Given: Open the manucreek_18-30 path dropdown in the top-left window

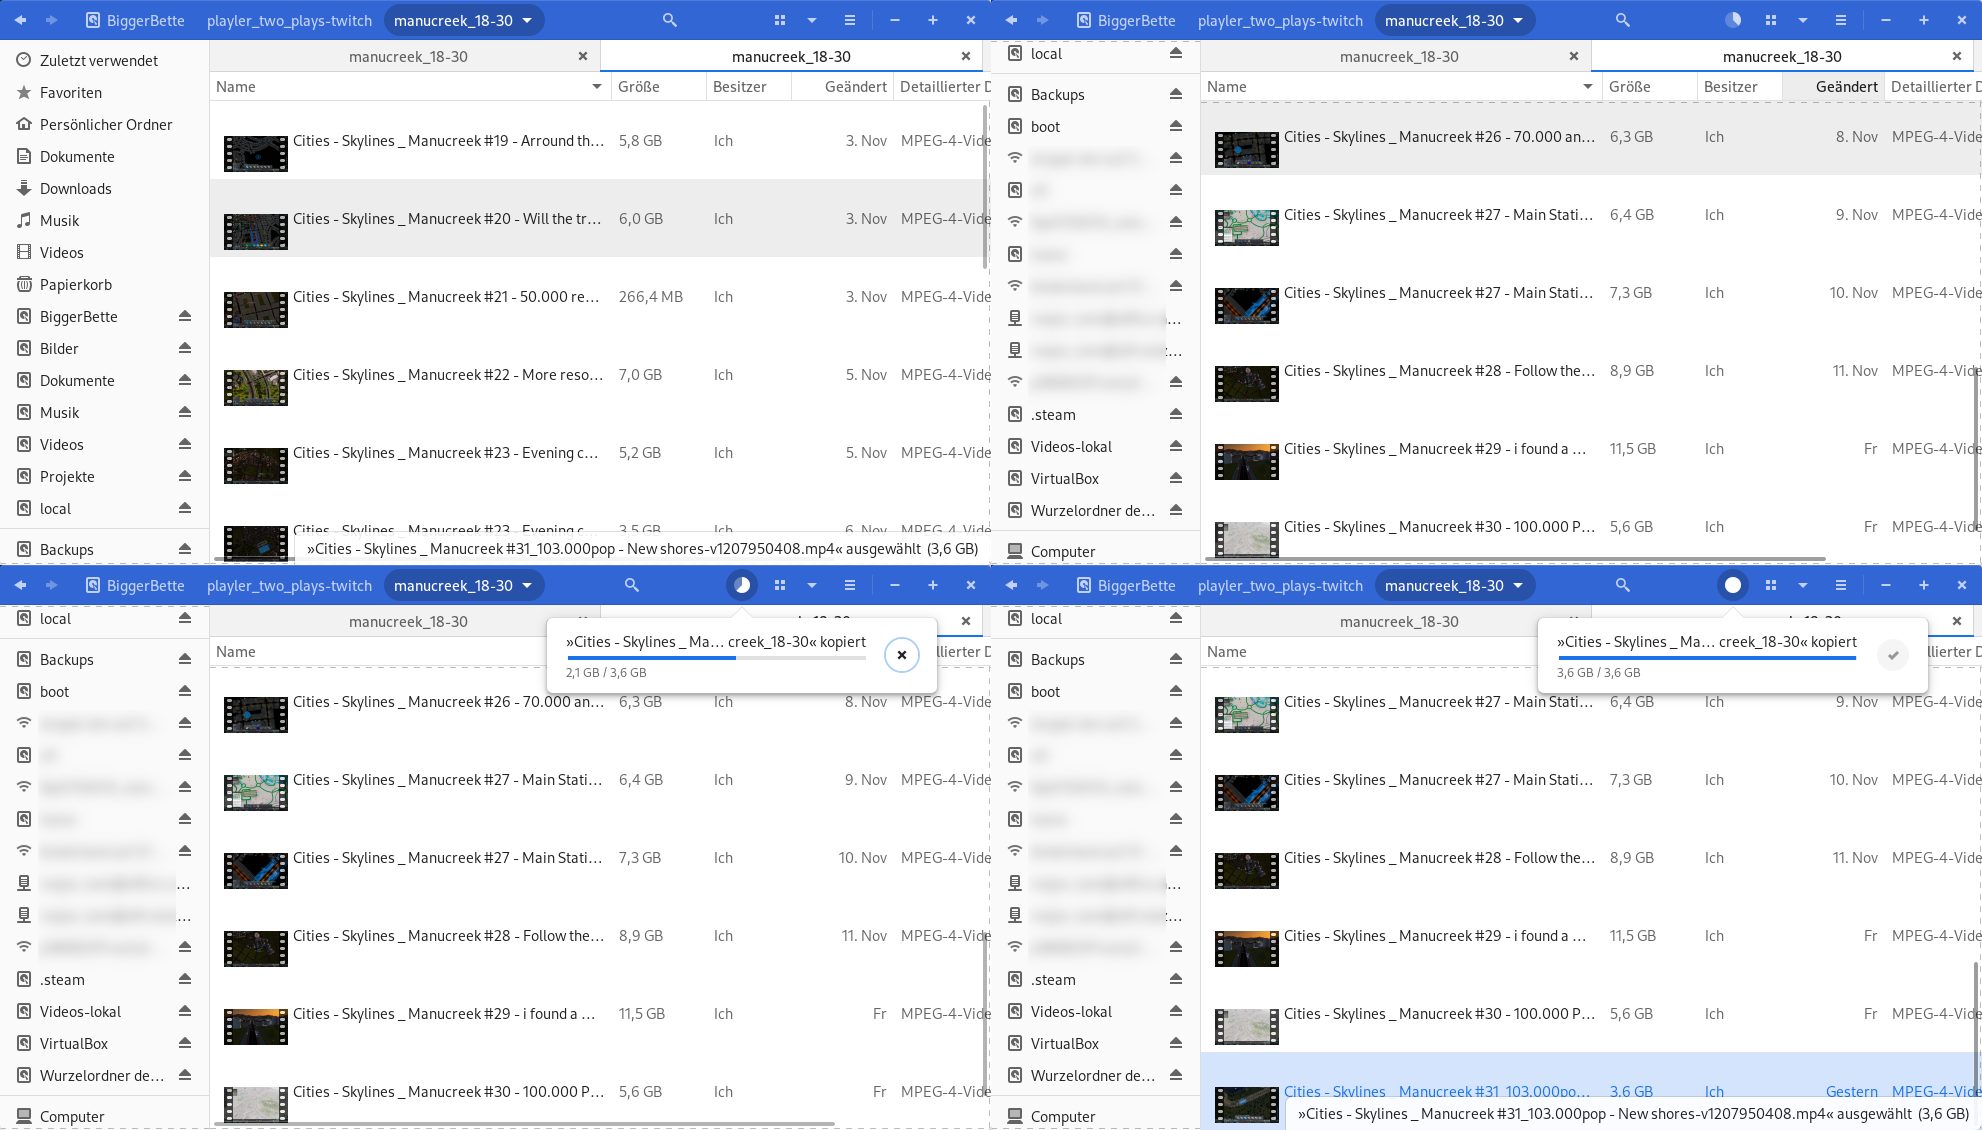Looking at the screenshot, I should click(x=464, y=20).
